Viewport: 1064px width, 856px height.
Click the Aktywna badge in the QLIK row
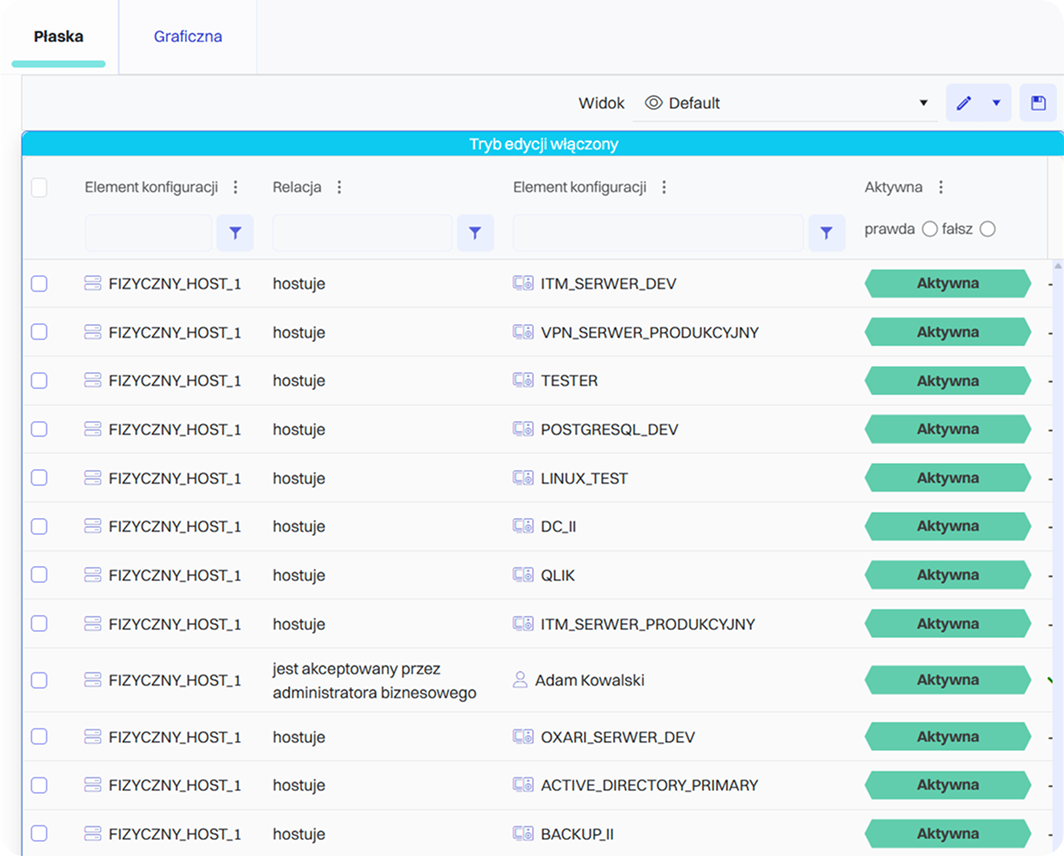pyautogui.click(x=947, y=575)
